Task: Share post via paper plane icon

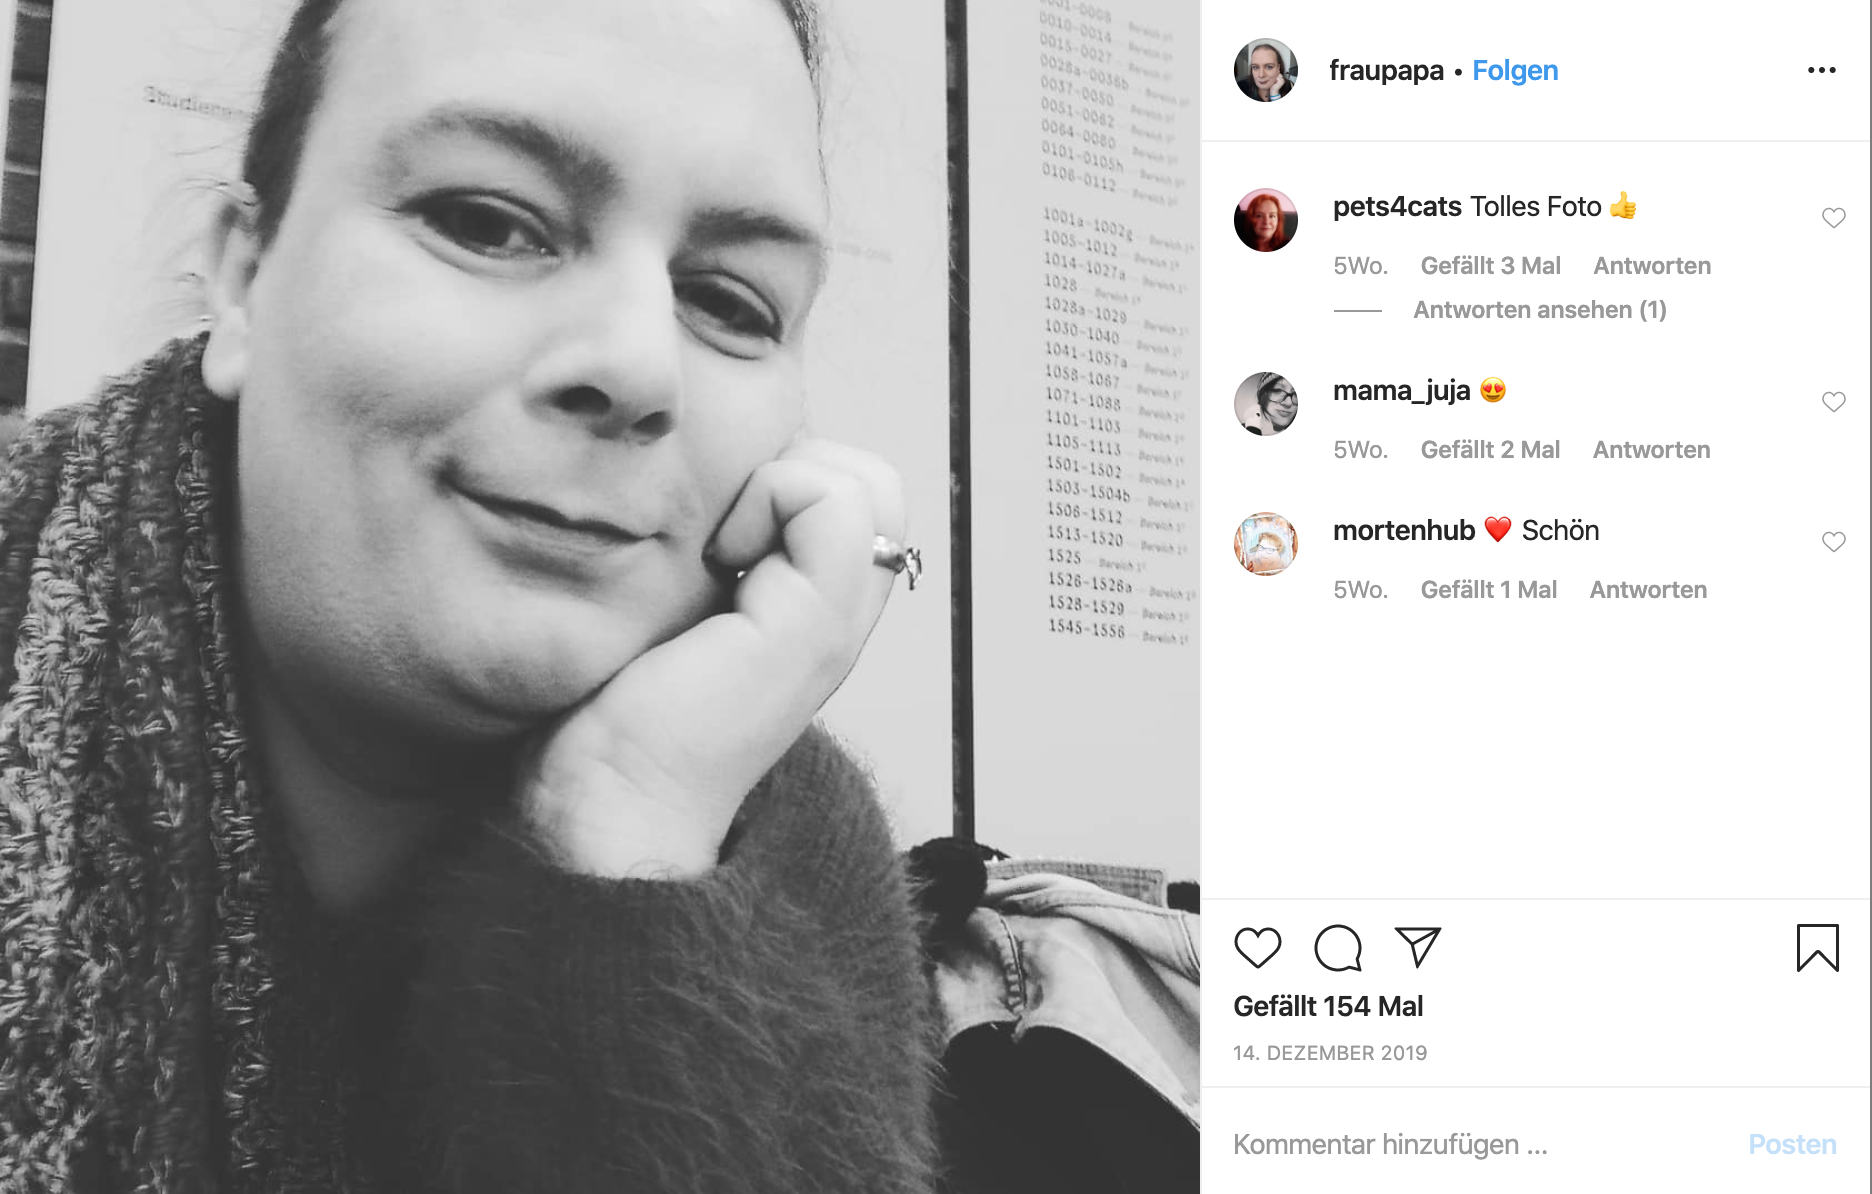Action: tap(1418, 947)
